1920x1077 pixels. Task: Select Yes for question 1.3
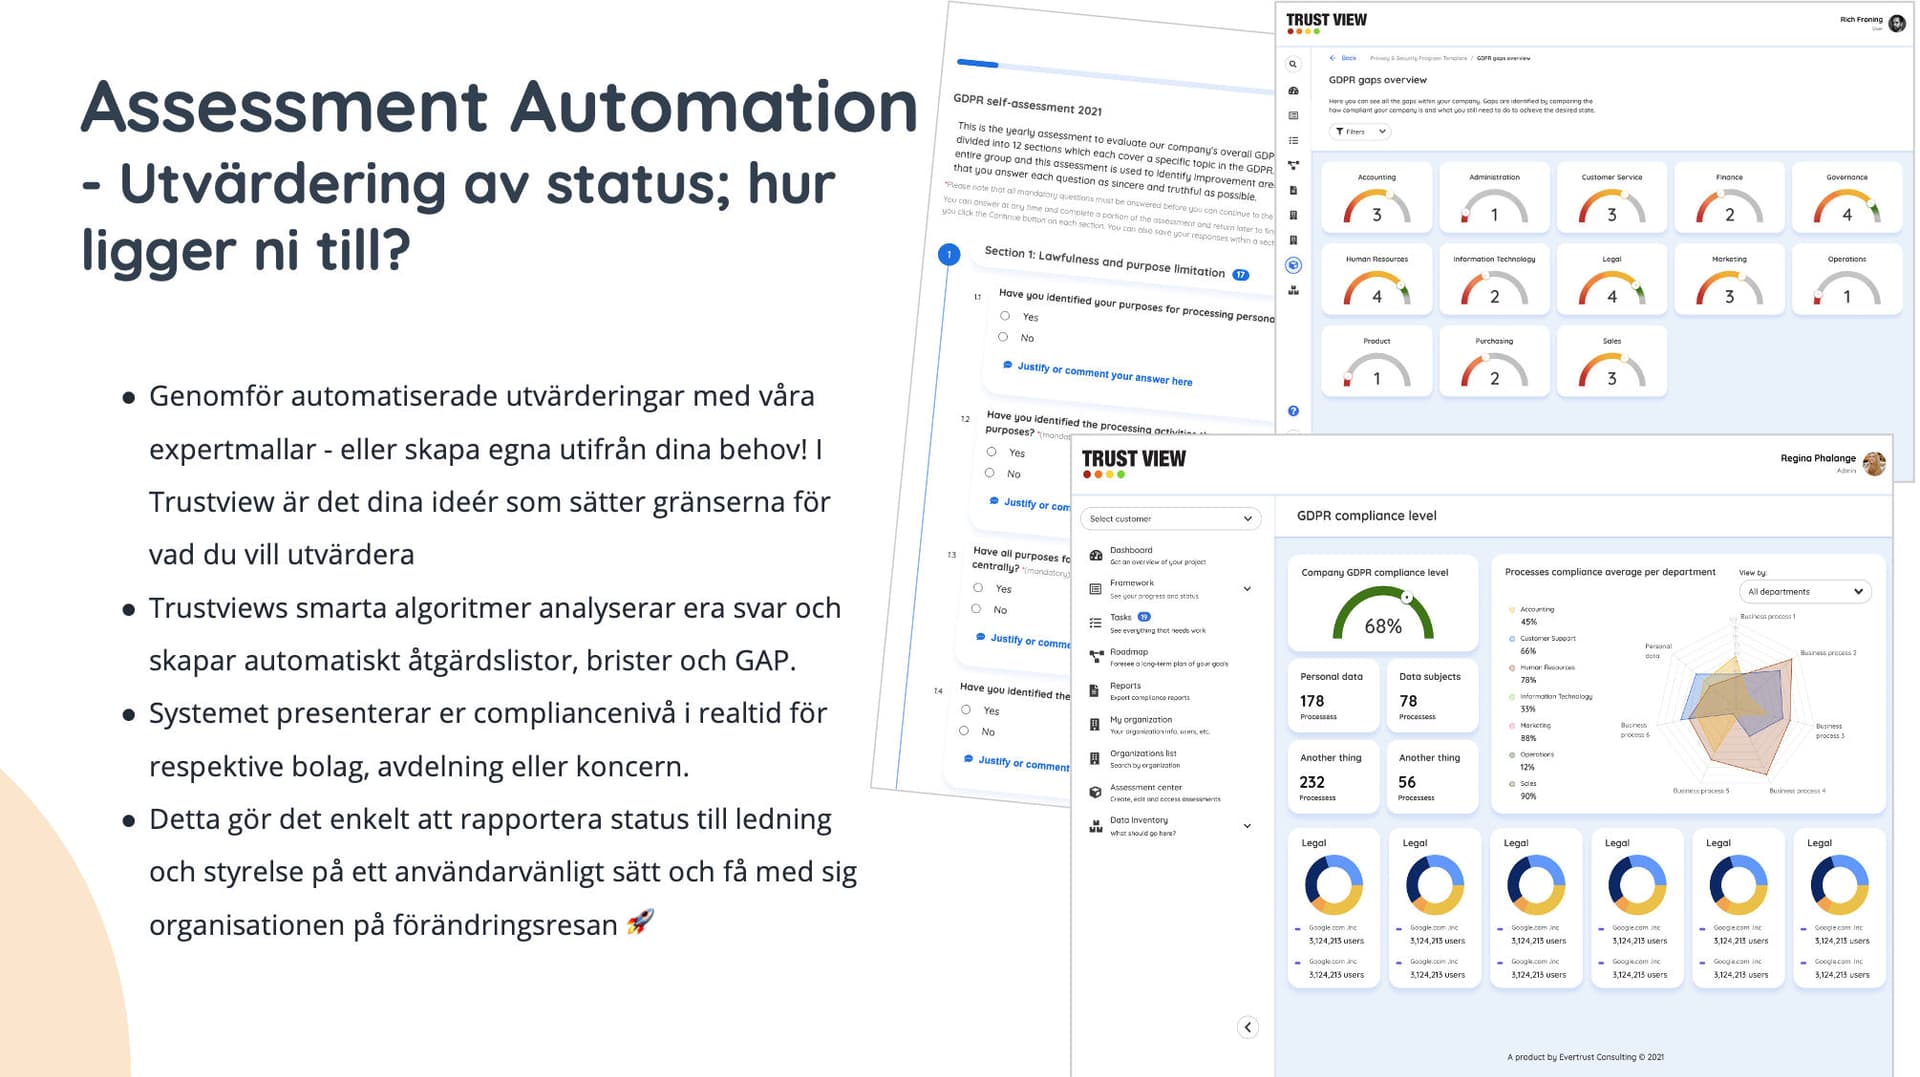(x=978, y=588)
